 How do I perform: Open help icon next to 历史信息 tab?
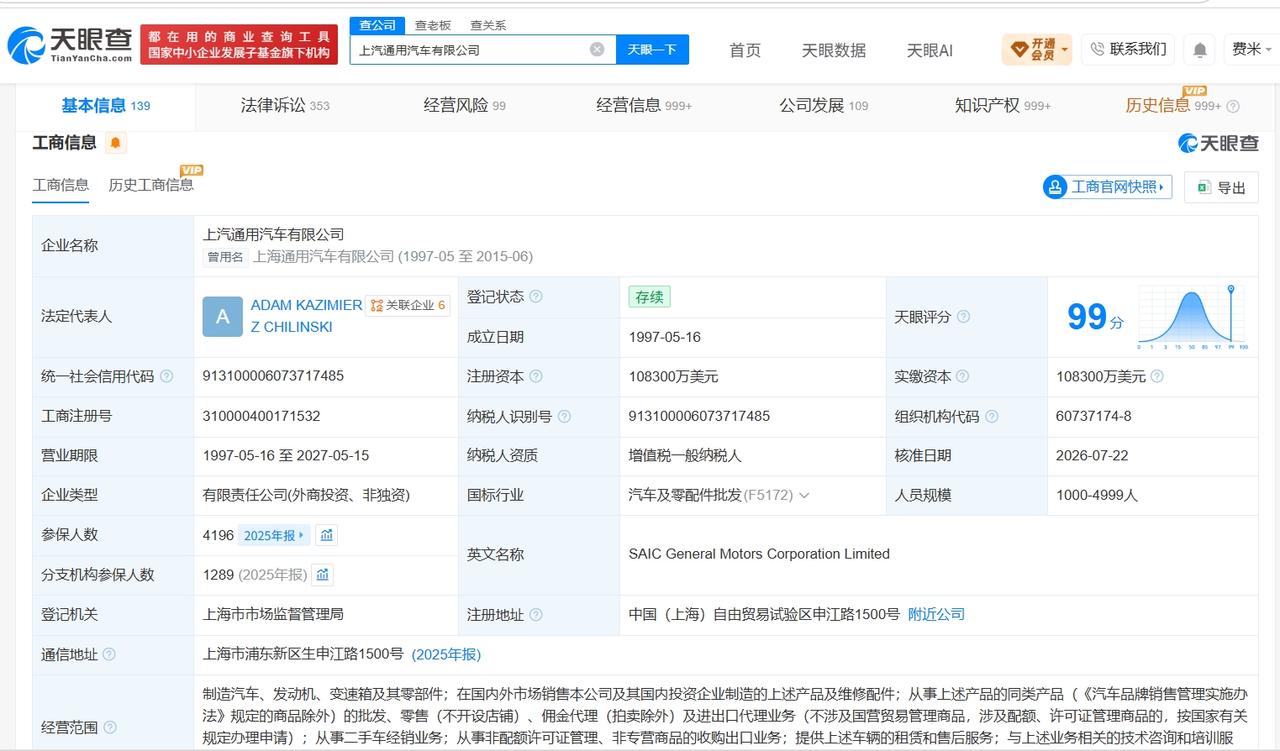tap(1233, 106)
